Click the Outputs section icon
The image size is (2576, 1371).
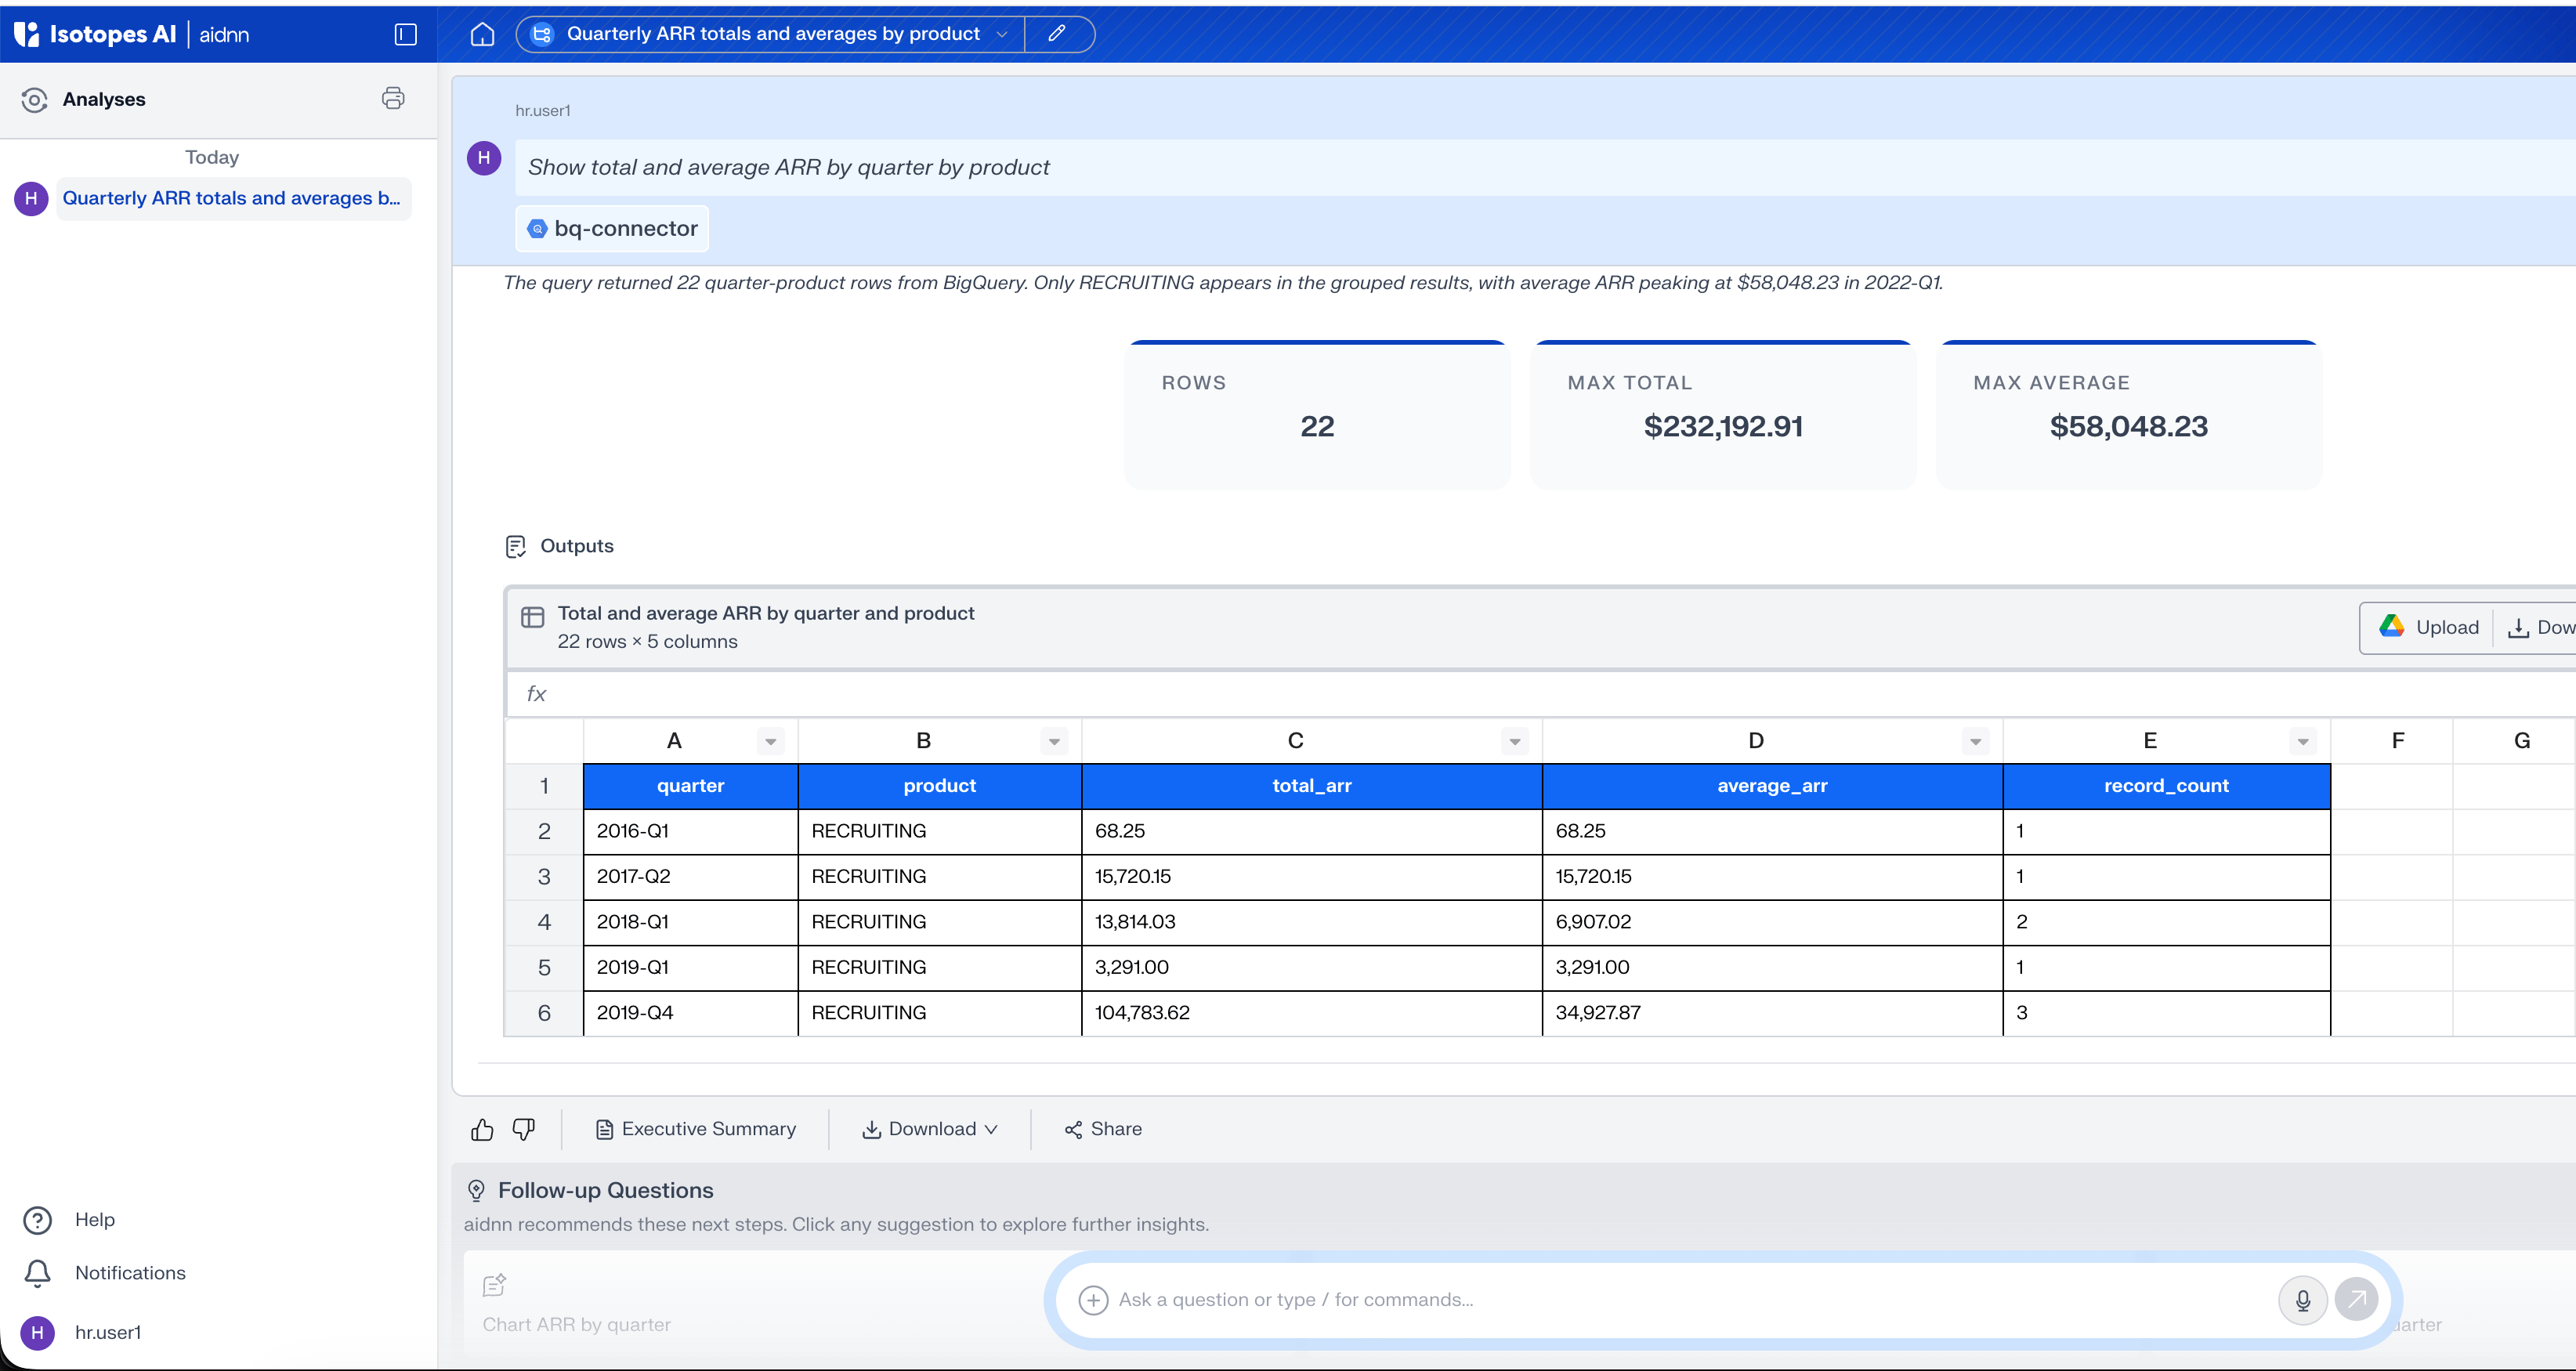(x=516, y=546)
